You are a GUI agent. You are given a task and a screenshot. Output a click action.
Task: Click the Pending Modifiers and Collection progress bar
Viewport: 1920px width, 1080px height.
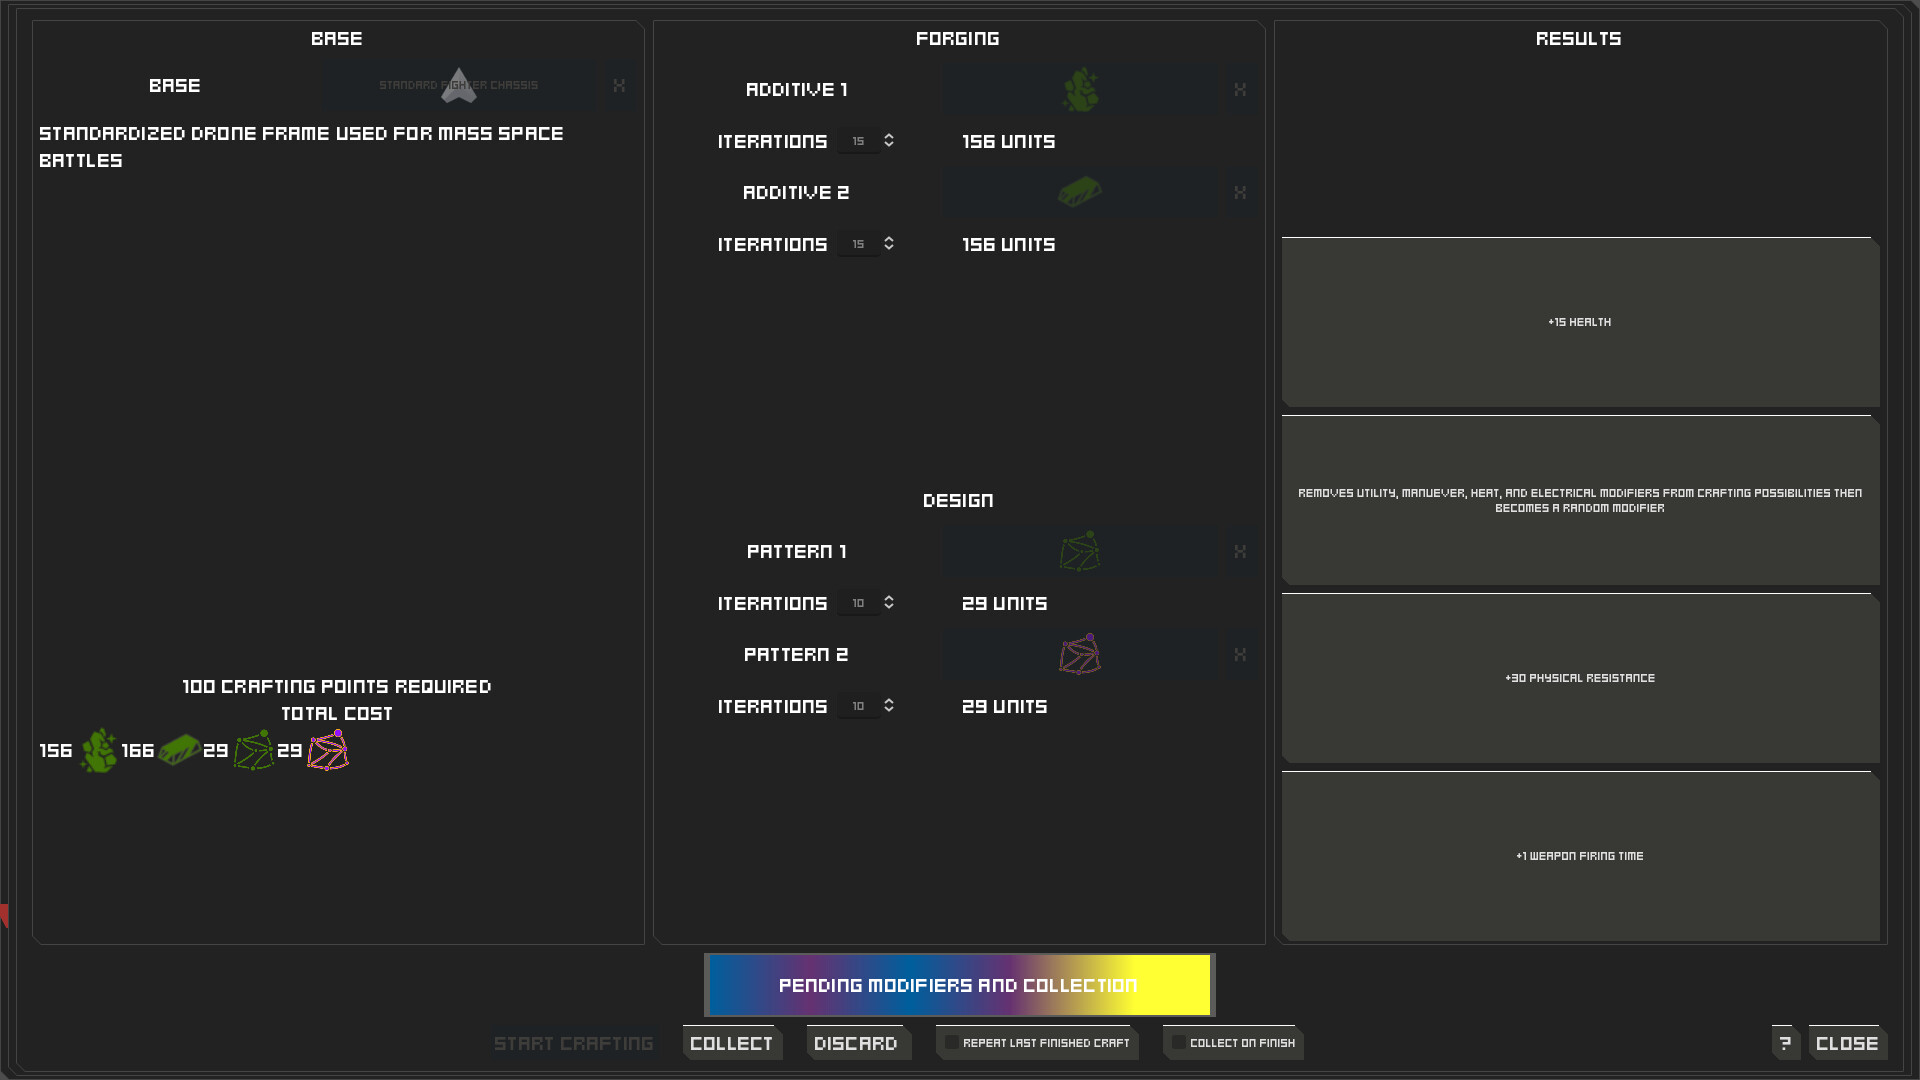(959, 985)
